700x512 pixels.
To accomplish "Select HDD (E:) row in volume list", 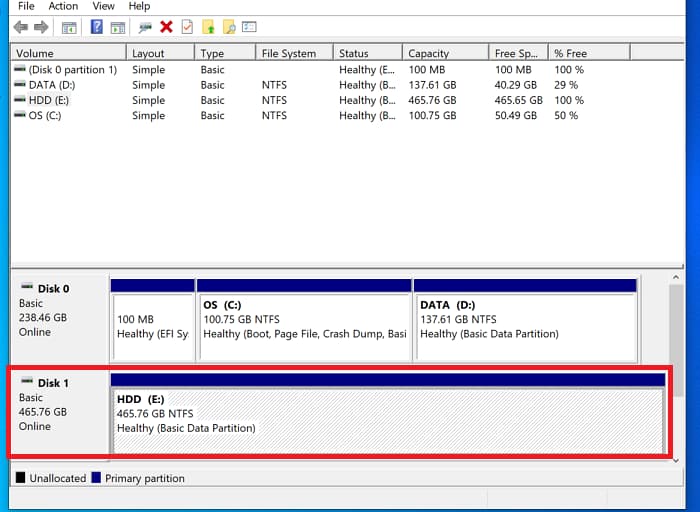I will point(42,100).
